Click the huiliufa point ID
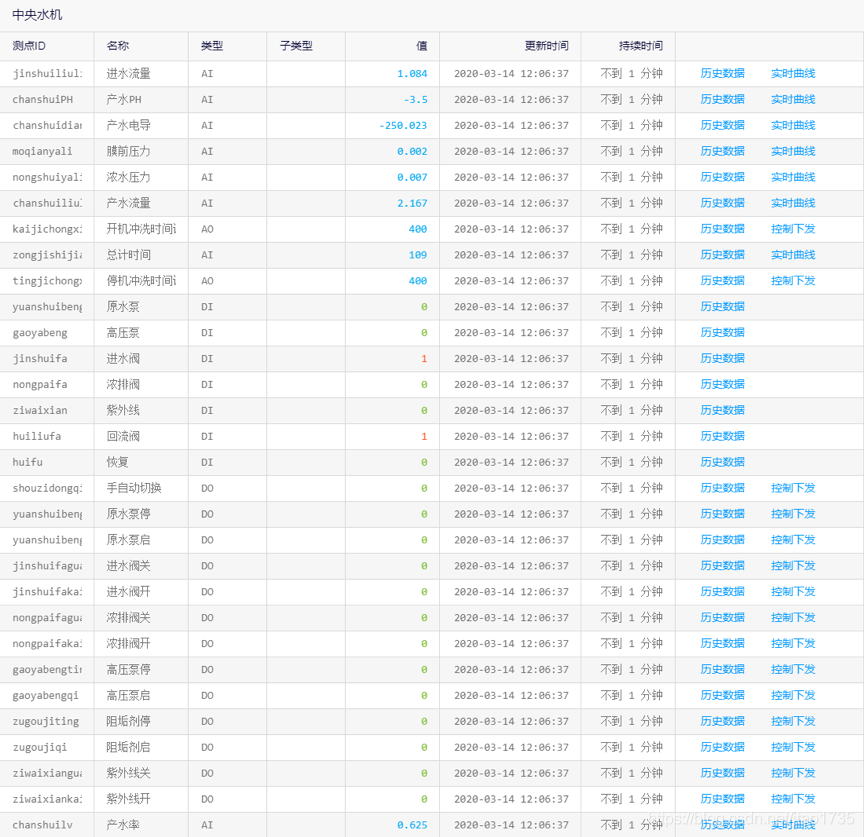Image resolution: width=864 pixels, height=837 pixels. click(37, 436)
